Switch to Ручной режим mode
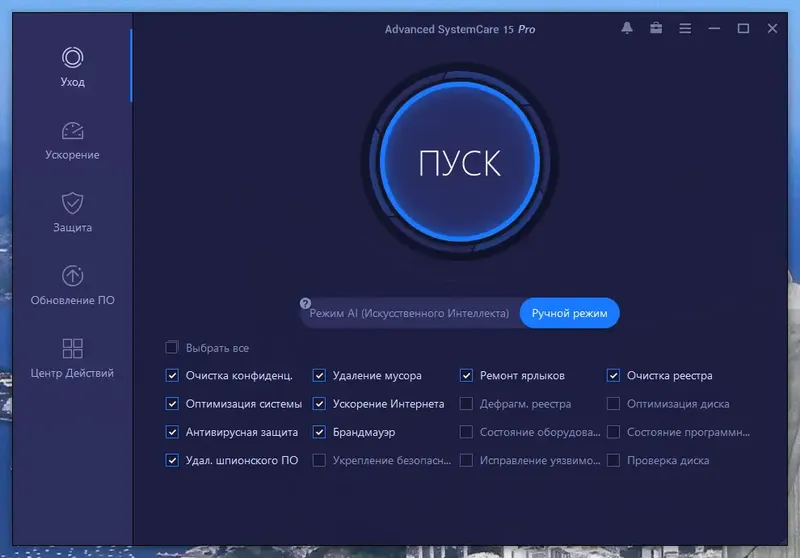 (x=569, y=313)
